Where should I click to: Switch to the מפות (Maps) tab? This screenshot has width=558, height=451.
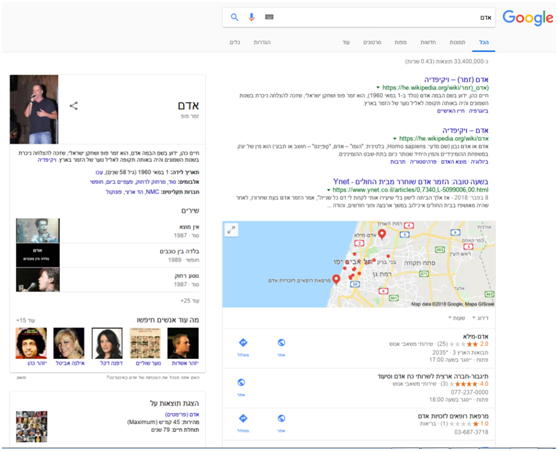click(x=401, y=42)
